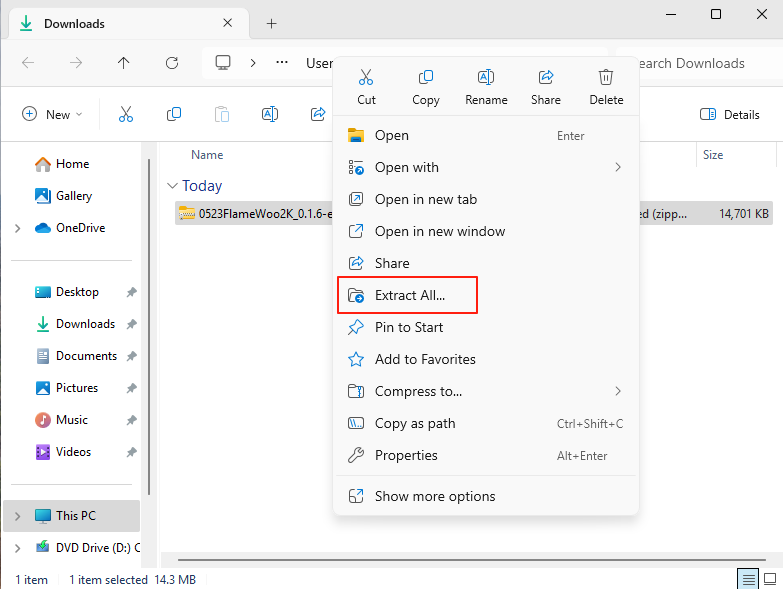Click the Rename icon in context menu

click(486, 78)
